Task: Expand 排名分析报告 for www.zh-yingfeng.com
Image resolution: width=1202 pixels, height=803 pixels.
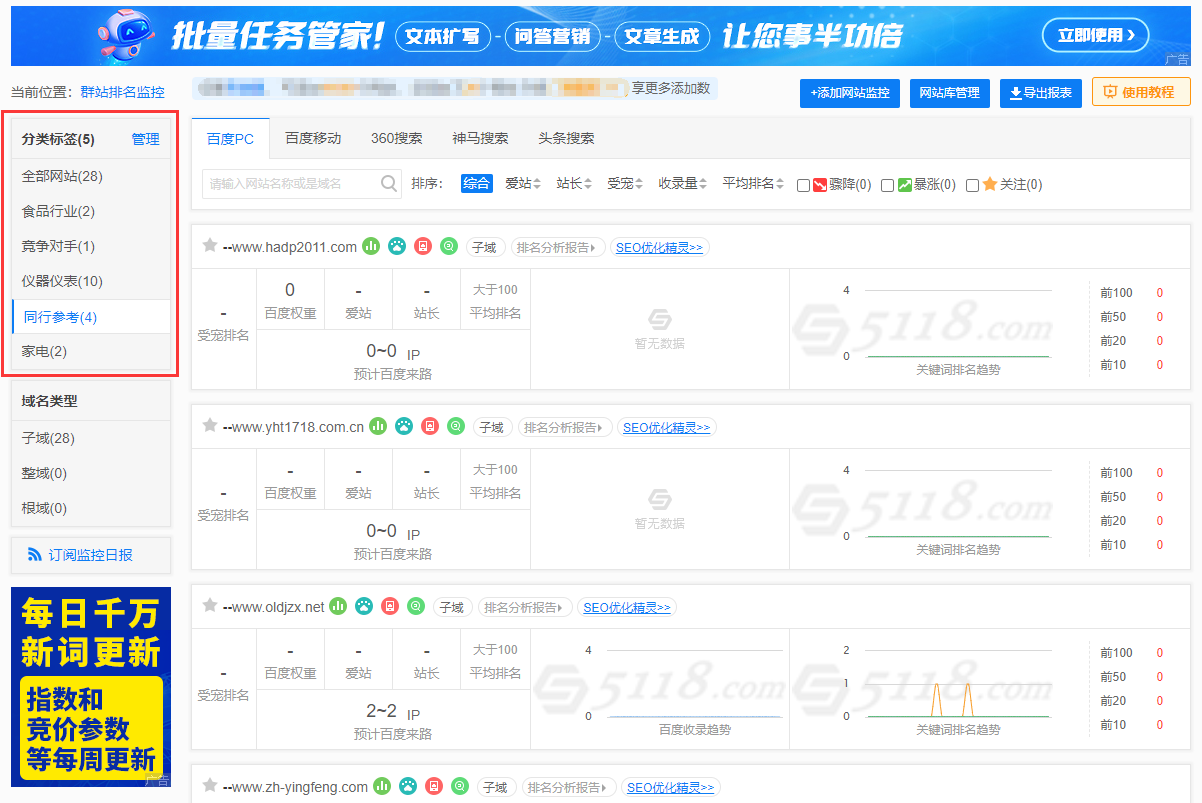Action: [569, 787]
